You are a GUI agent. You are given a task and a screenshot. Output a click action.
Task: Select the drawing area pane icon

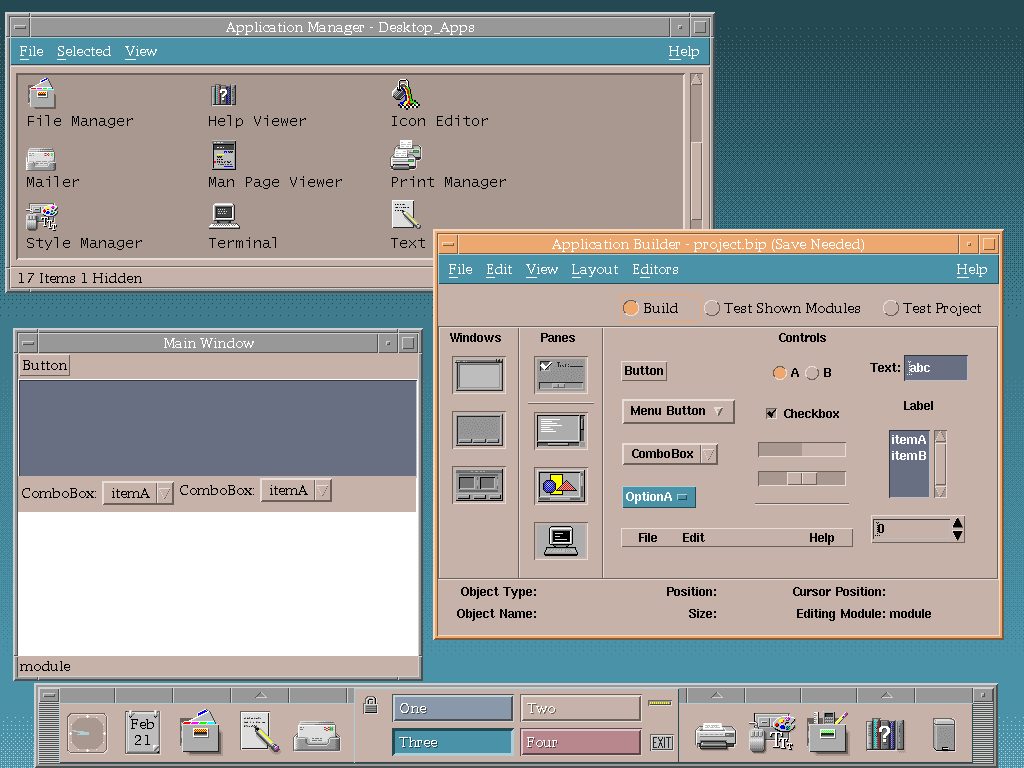click(561, 485)
